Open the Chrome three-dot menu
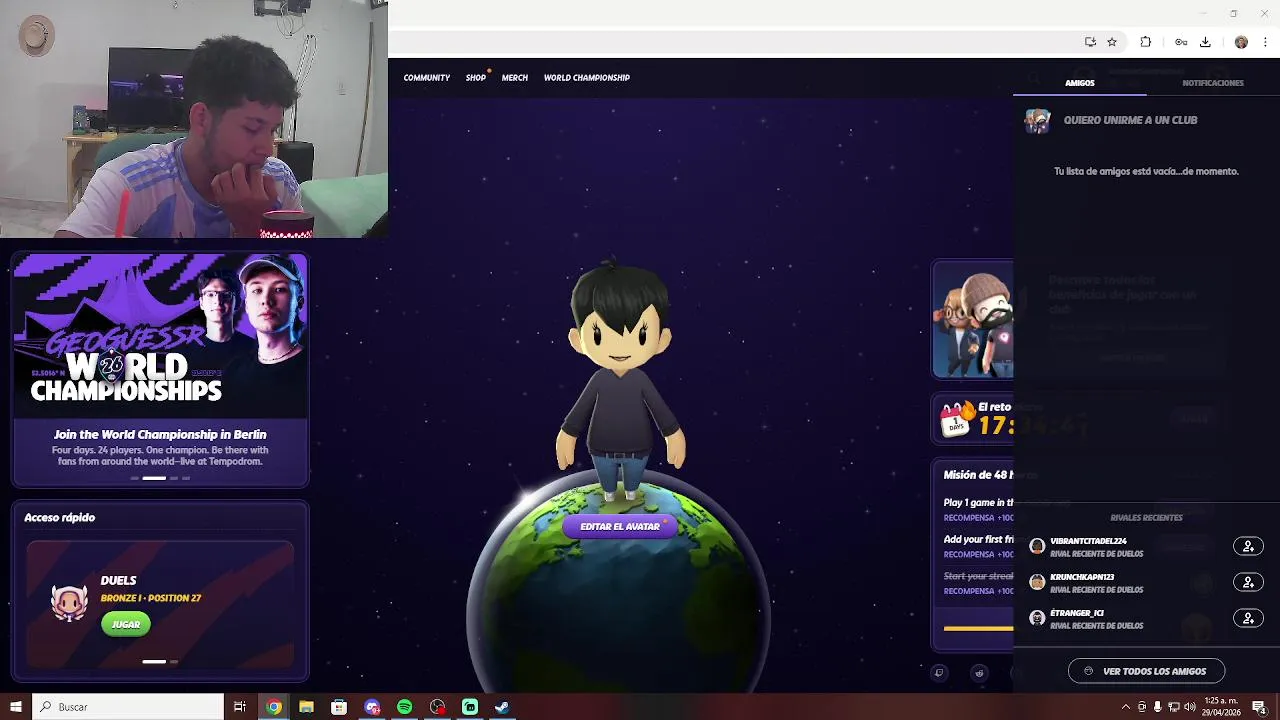This screenshot has height=720, width=1280. tap(1266, 42)
